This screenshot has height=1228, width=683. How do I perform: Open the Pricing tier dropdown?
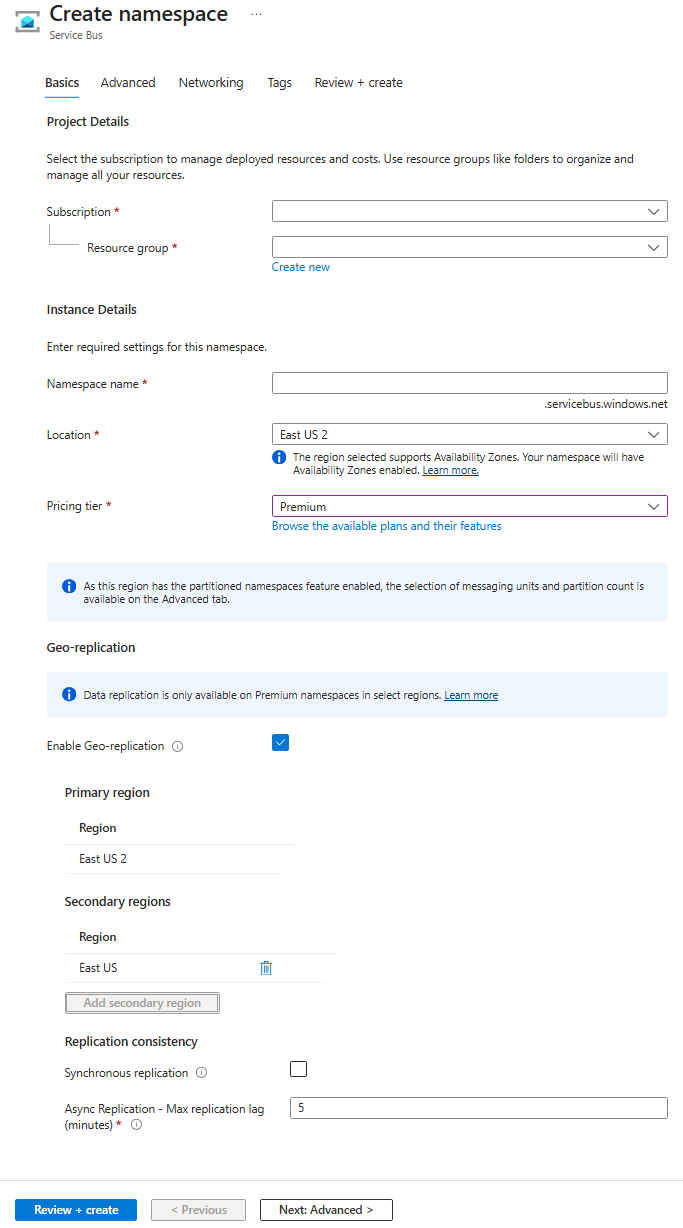(x=469, y=506)
